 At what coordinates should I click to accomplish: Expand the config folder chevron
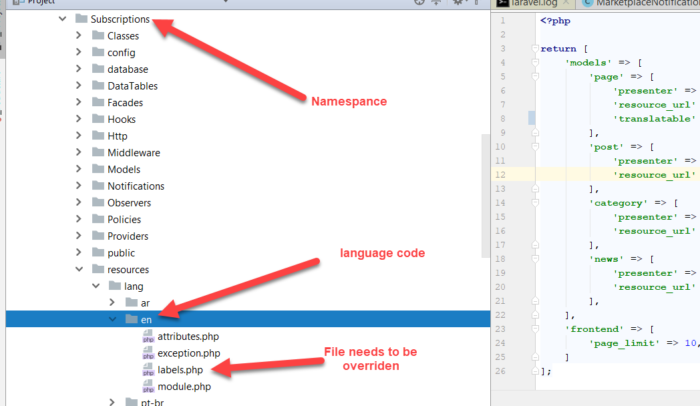click(x=79, y=52)
